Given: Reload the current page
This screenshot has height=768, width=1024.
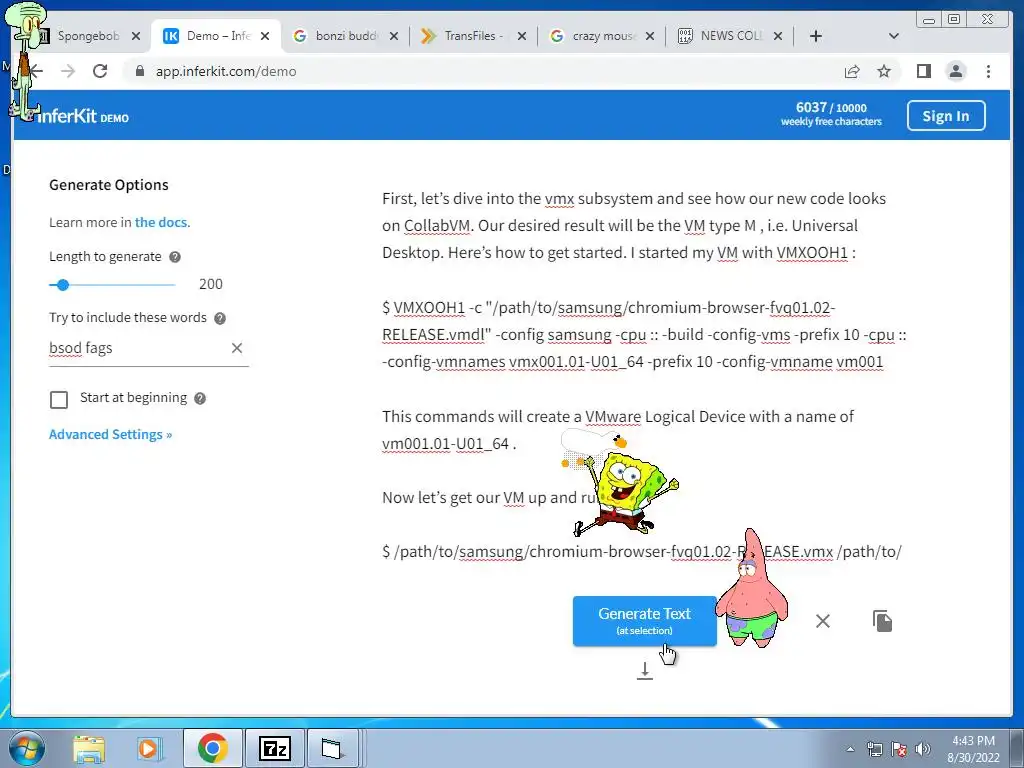Looking at the screenshot, I should click(x=100, y=71).
